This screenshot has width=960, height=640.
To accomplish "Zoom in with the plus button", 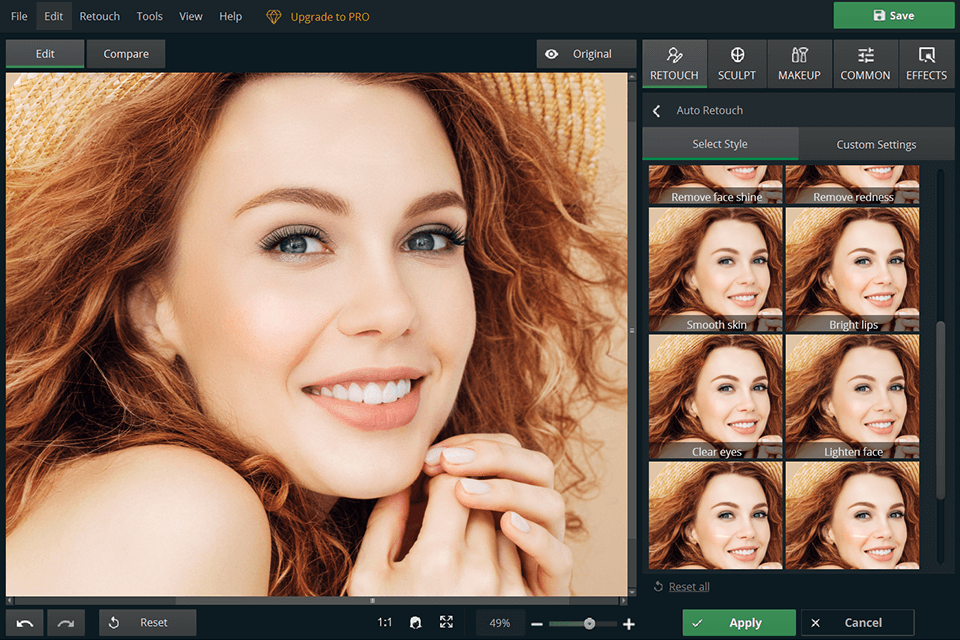I will pyautogui.click(x=629, y=624).
